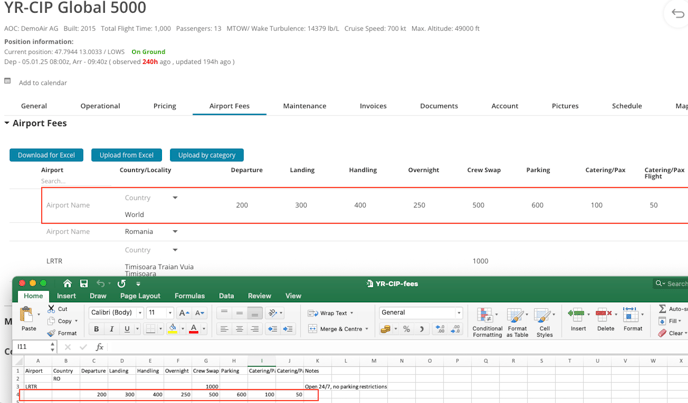
Task: Decrease cell indent
Action: coord(272,329)
